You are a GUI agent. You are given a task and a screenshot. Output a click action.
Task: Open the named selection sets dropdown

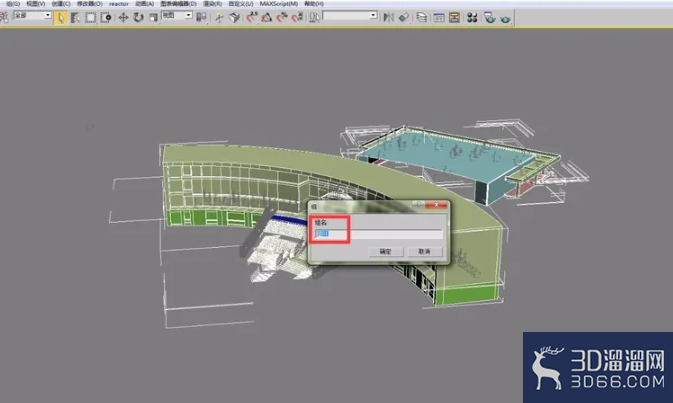pos(350,15)
